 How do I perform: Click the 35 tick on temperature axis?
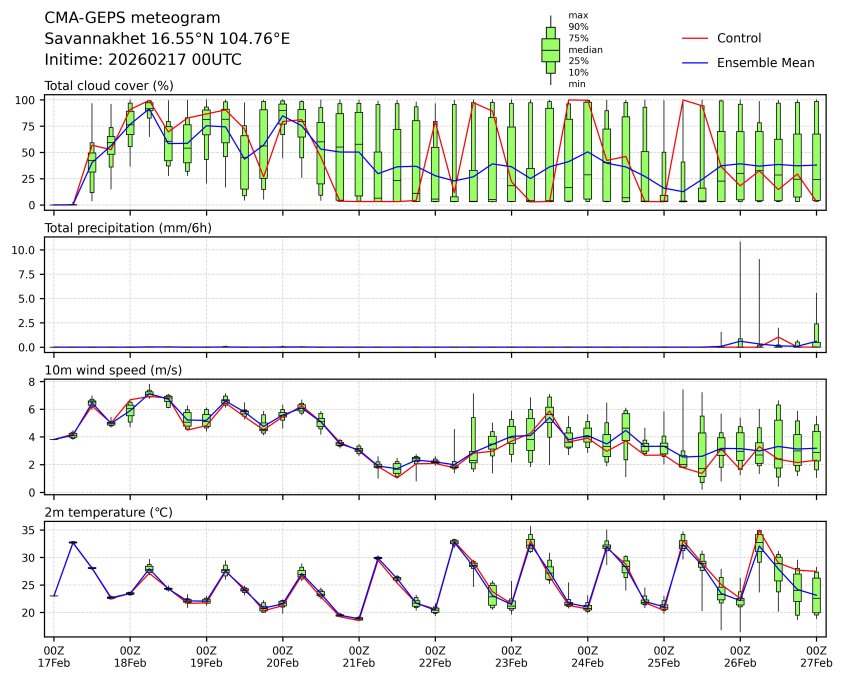[29, 530]
